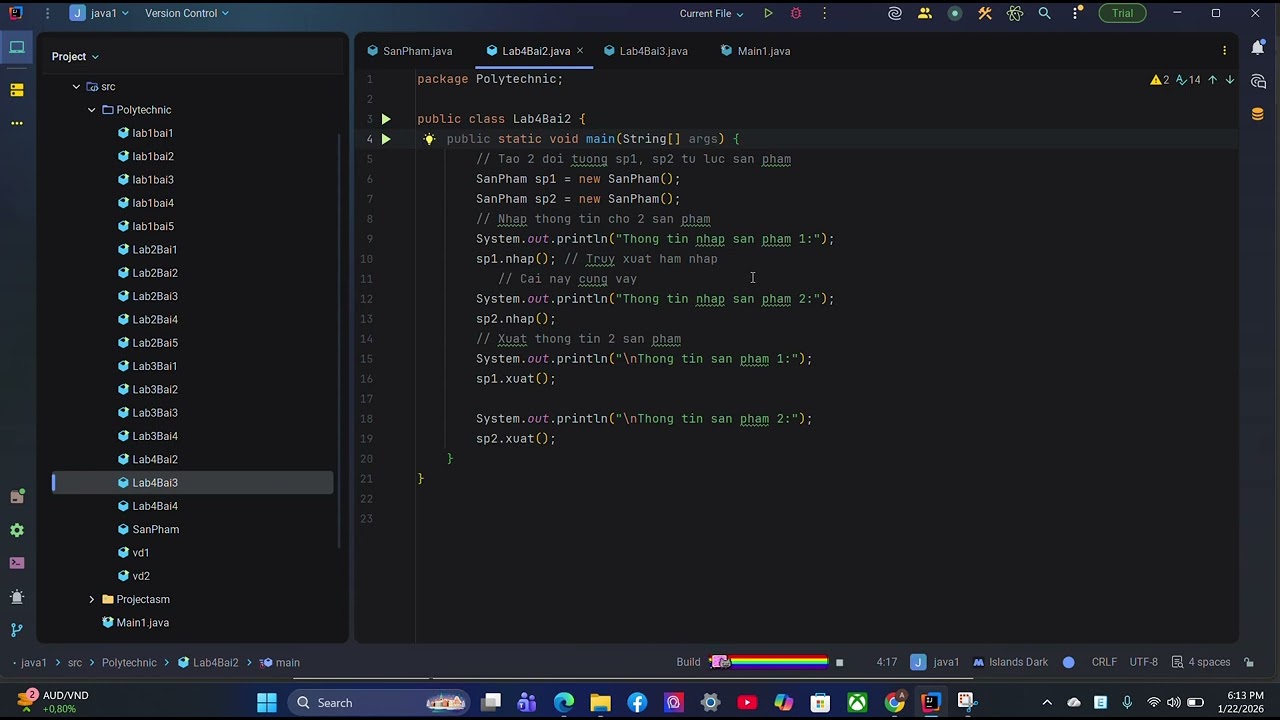Click main in the breadcrumb bar
This screenshot has height=720, width=1280.
[280, 662]
